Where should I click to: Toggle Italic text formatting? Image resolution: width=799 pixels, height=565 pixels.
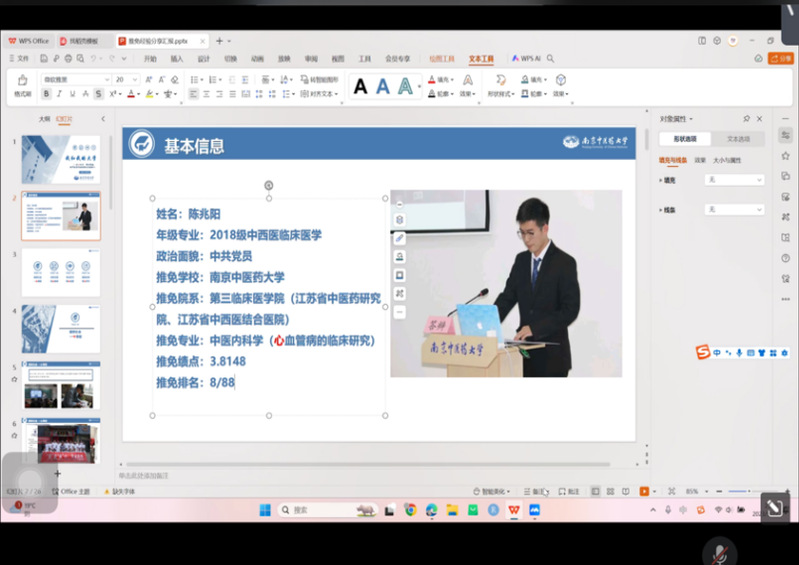pos(60,94)
